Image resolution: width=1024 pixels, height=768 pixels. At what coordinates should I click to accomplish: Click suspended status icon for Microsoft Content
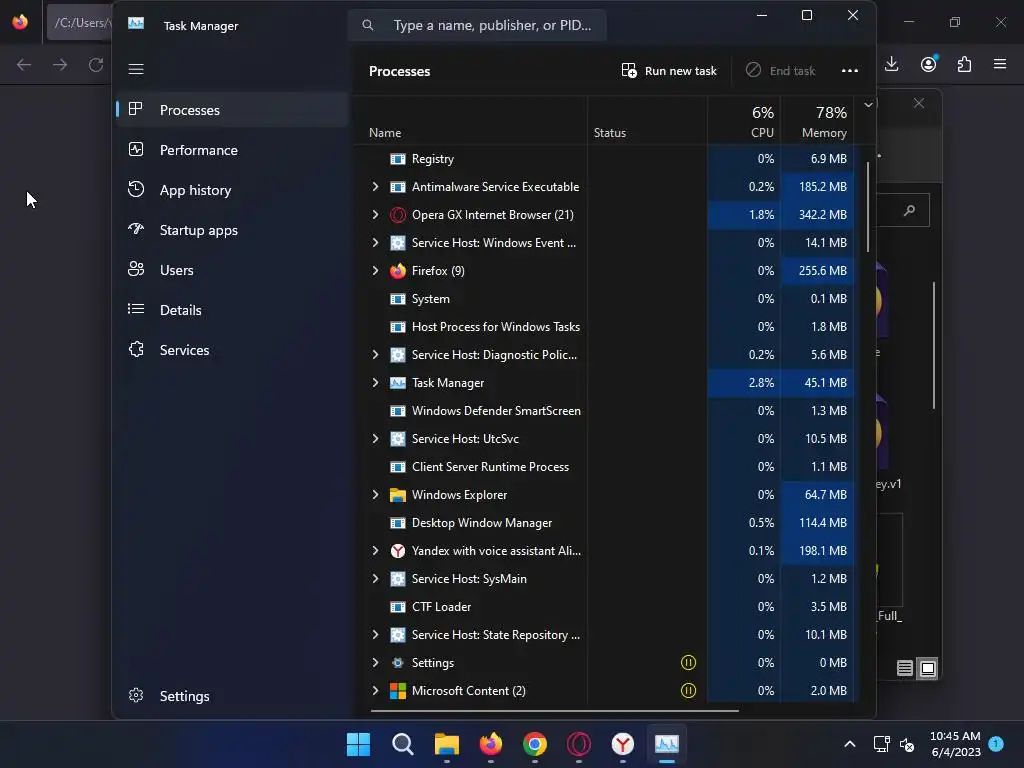688,691
